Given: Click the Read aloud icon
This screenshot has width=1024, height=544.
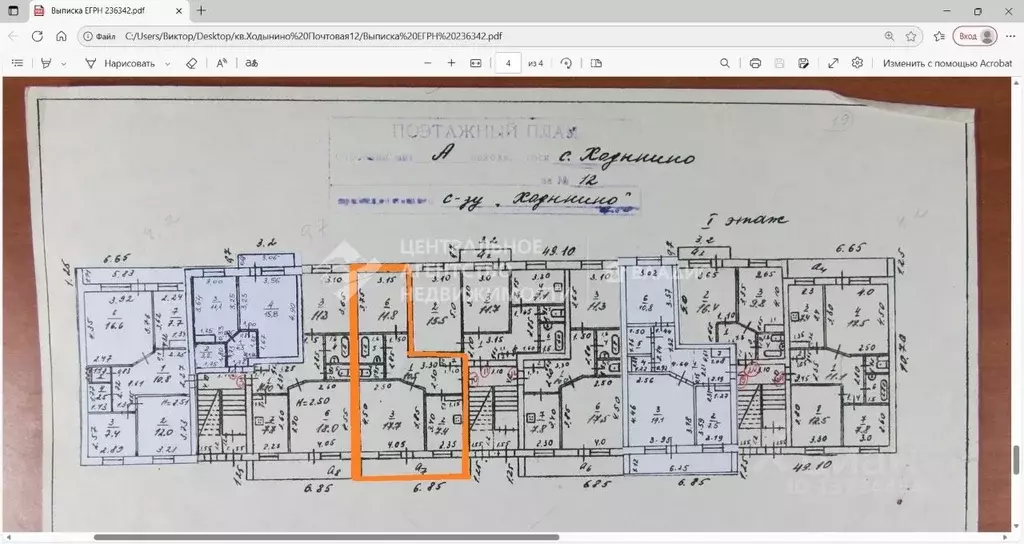Looking at the screenshot, I should point(222,63).
